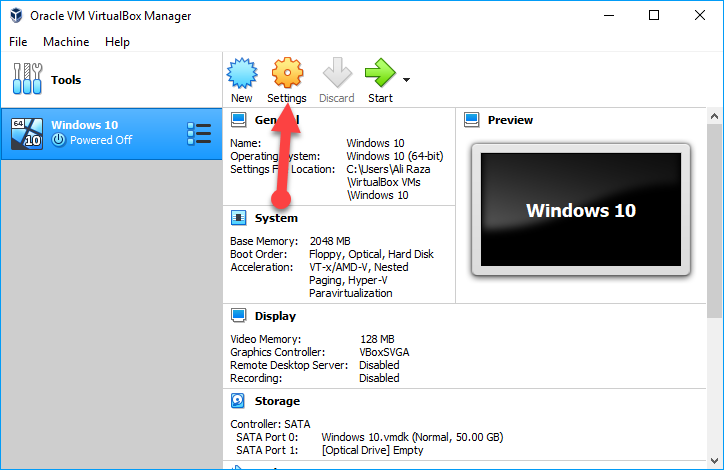Open the Help menu

[x=117, y=42]
